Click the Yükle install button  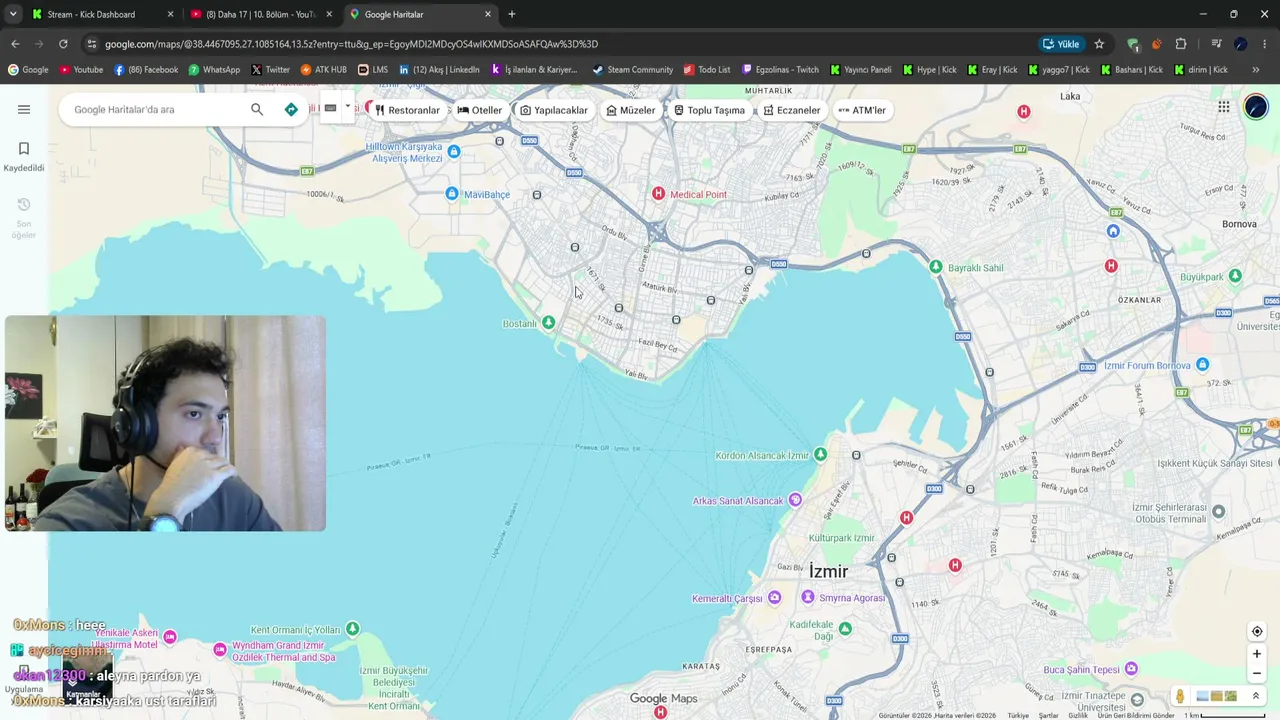[x=1061, y=44]
